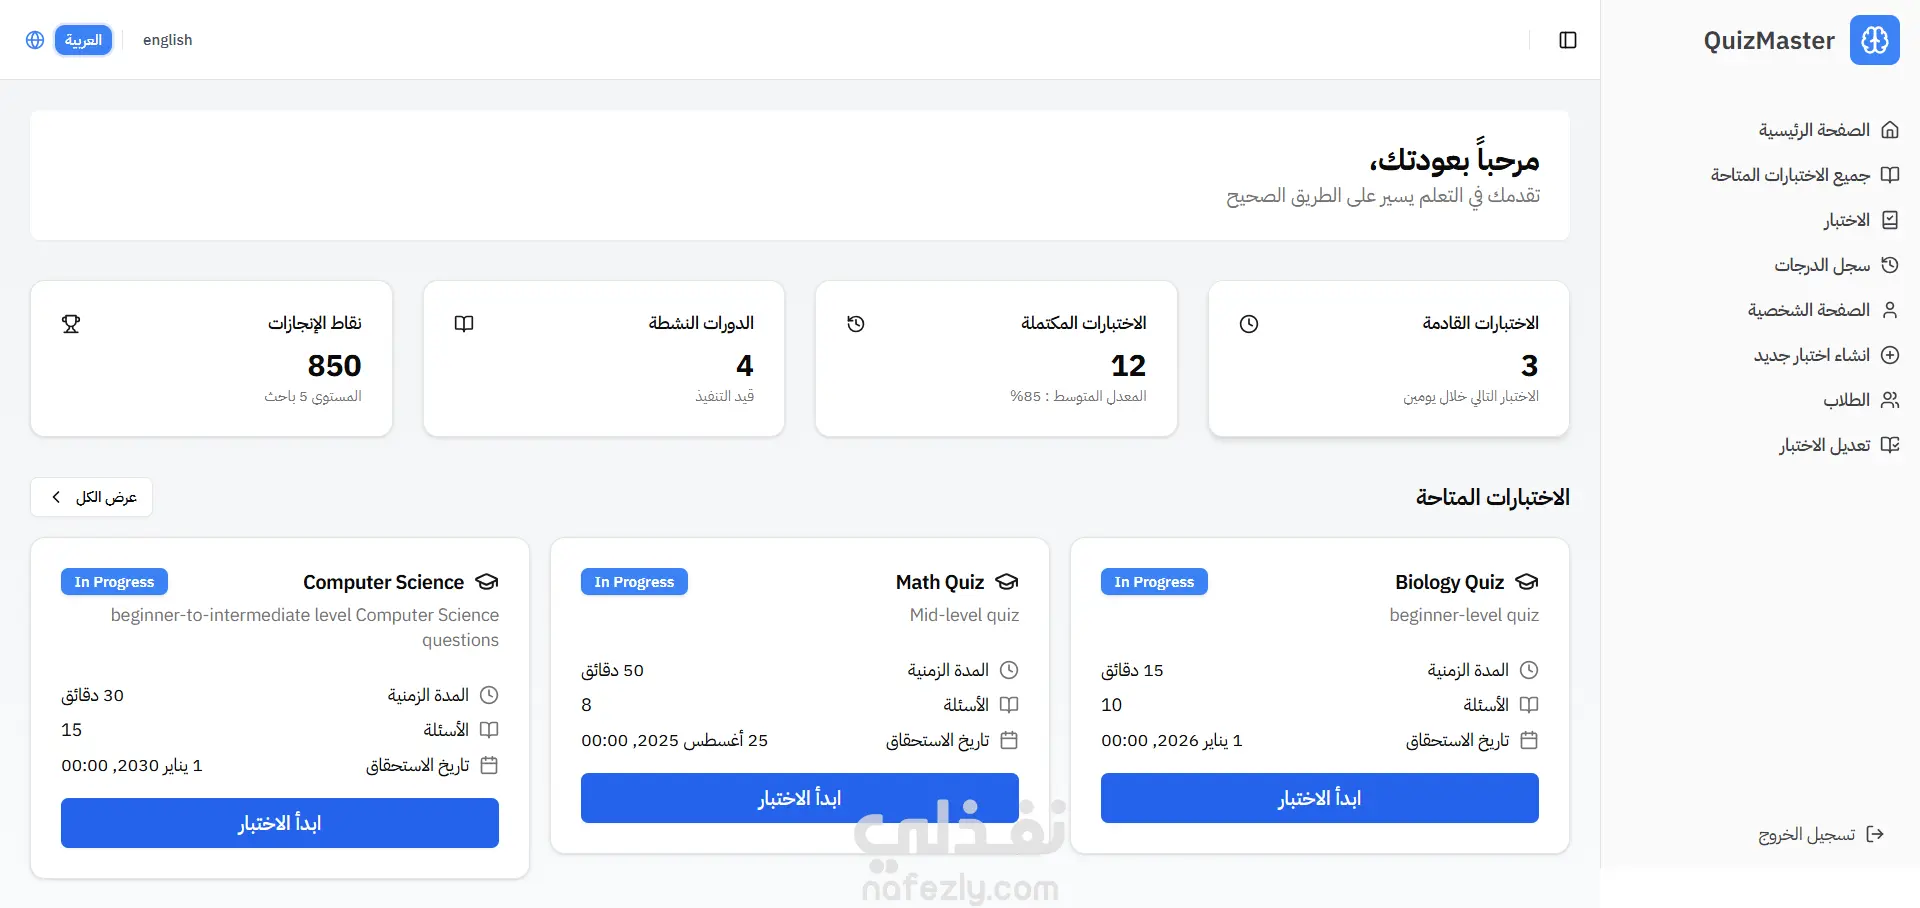
Task: Click the تسجيل الخروج logout icon
Action: 1875,834
